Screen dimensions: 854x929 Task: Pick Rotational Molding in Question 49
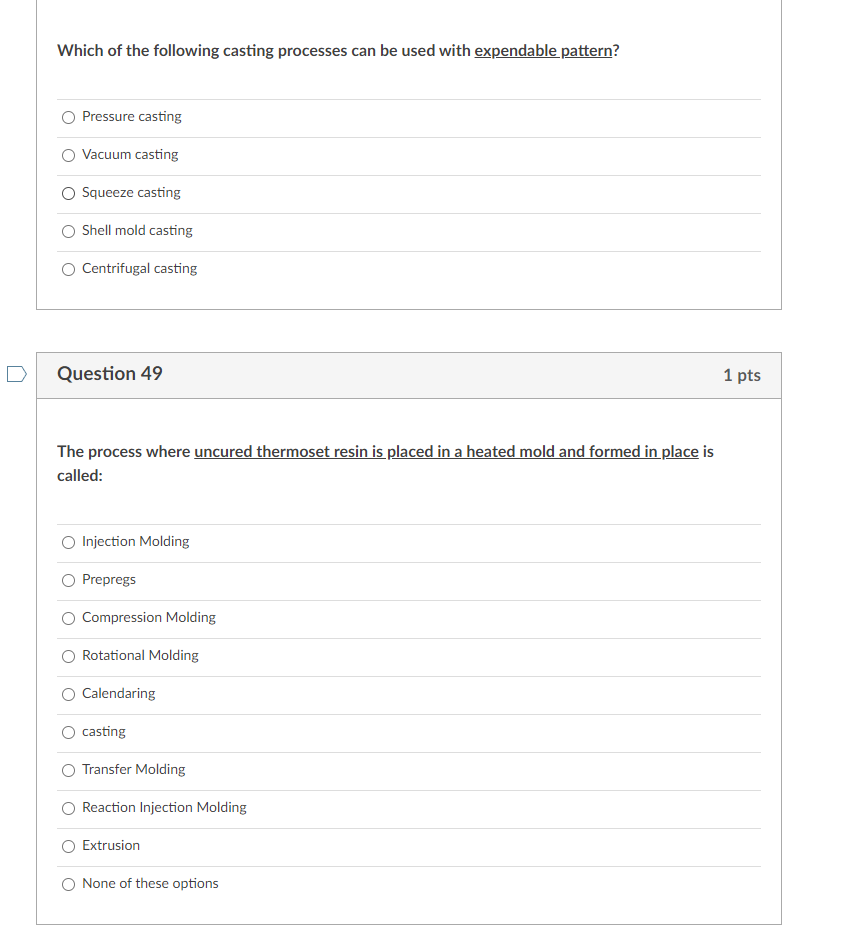click(68, 656)
